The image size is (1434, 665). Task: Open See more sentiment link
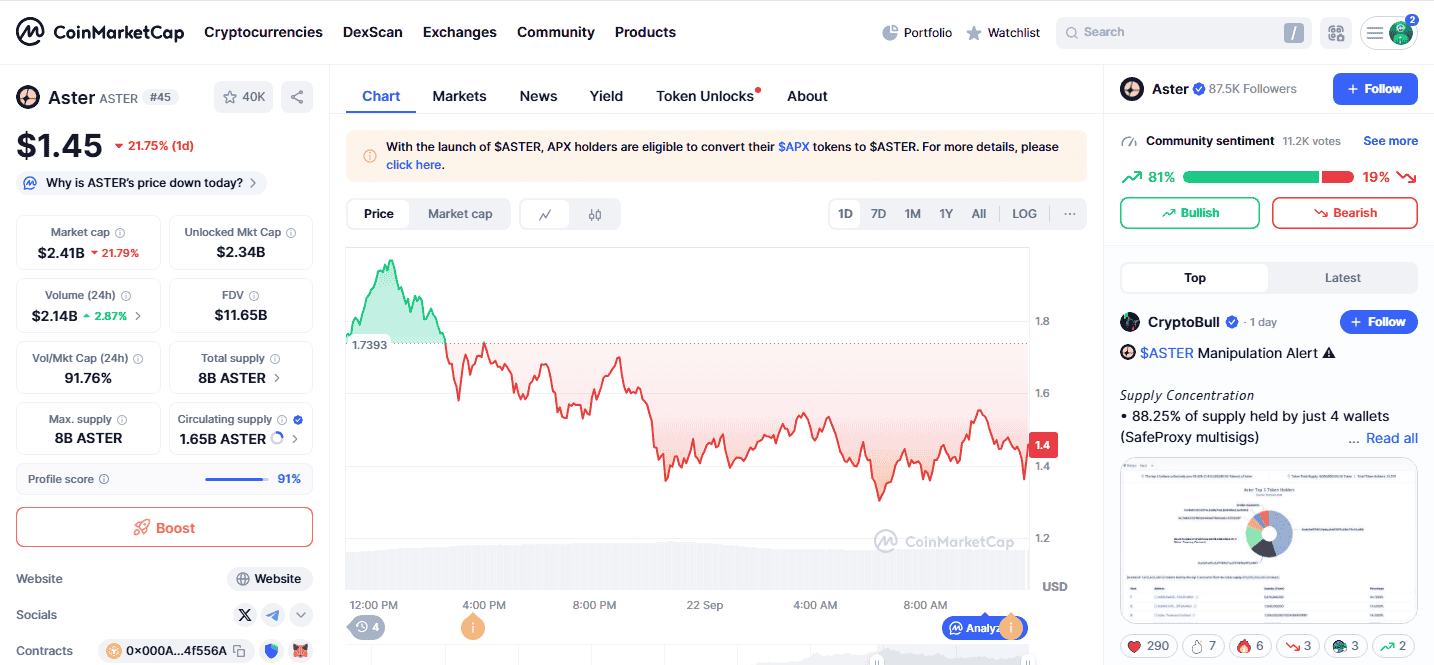(1390, 141)
